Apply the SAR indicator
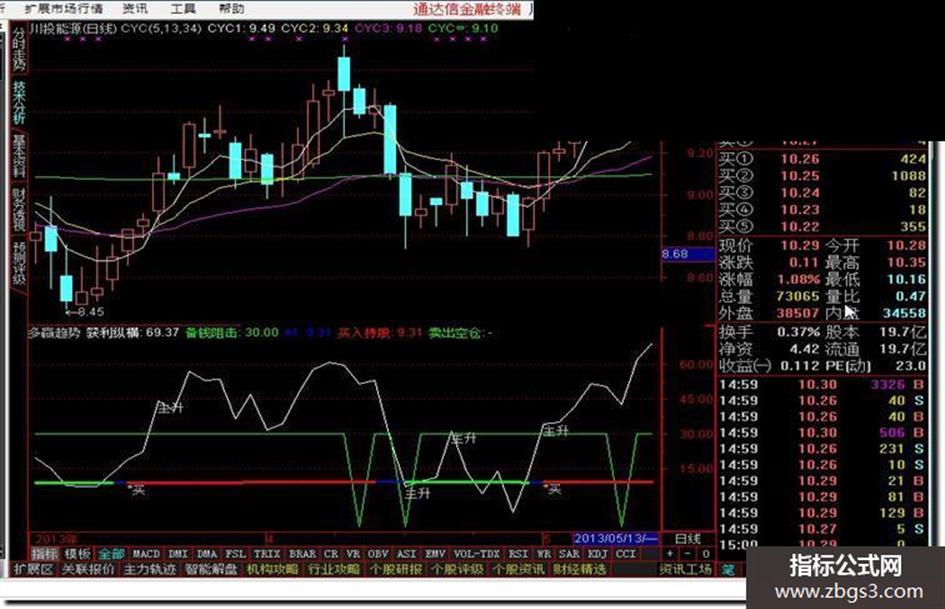Screen dimensions: 945x609 pyautogui.click(x=568, y=554)
